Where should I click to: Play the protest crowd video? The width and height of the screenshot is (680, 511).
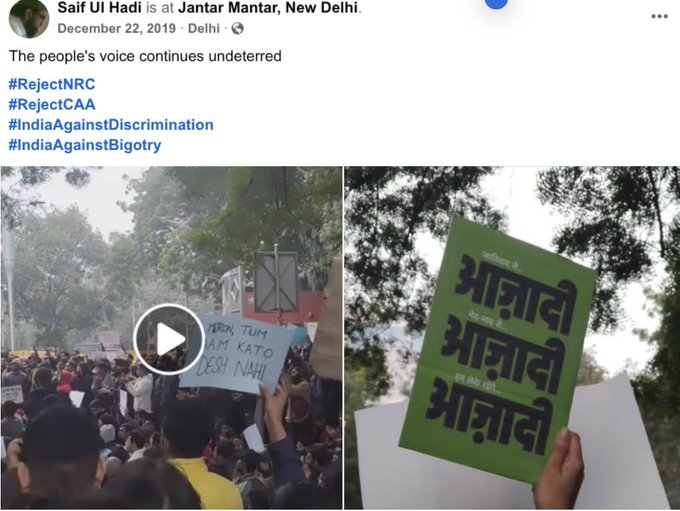(x=169, y=339)
